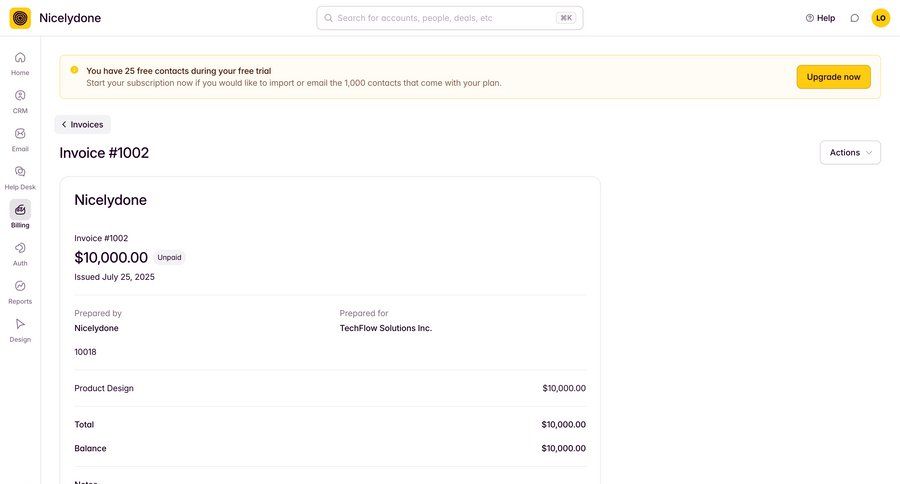900x484 pixels.
Task: Click the Issued July 25, 2025 text
Action: (x=114, y=277)
